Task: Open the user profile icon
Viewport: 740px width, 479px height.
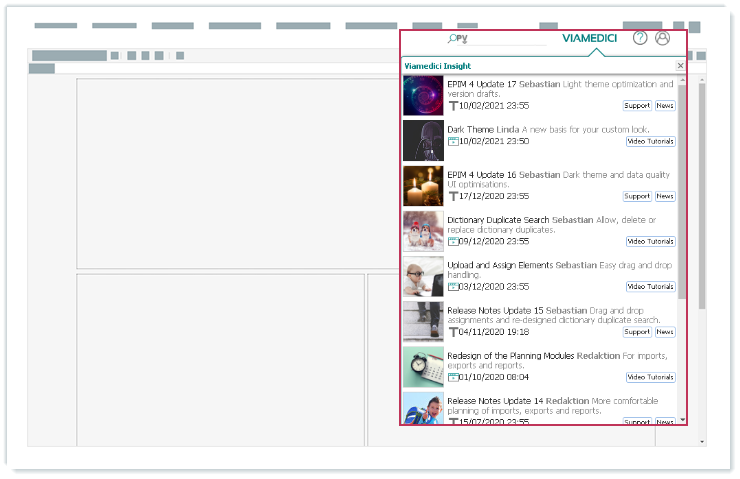Action: click(x=662, y=38)
